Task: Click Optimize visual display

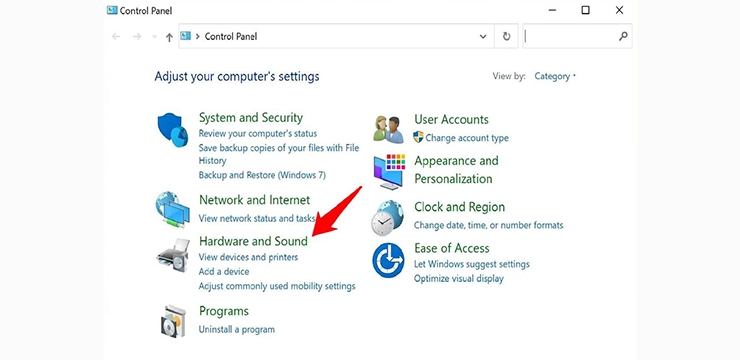Action: [459, 279]
